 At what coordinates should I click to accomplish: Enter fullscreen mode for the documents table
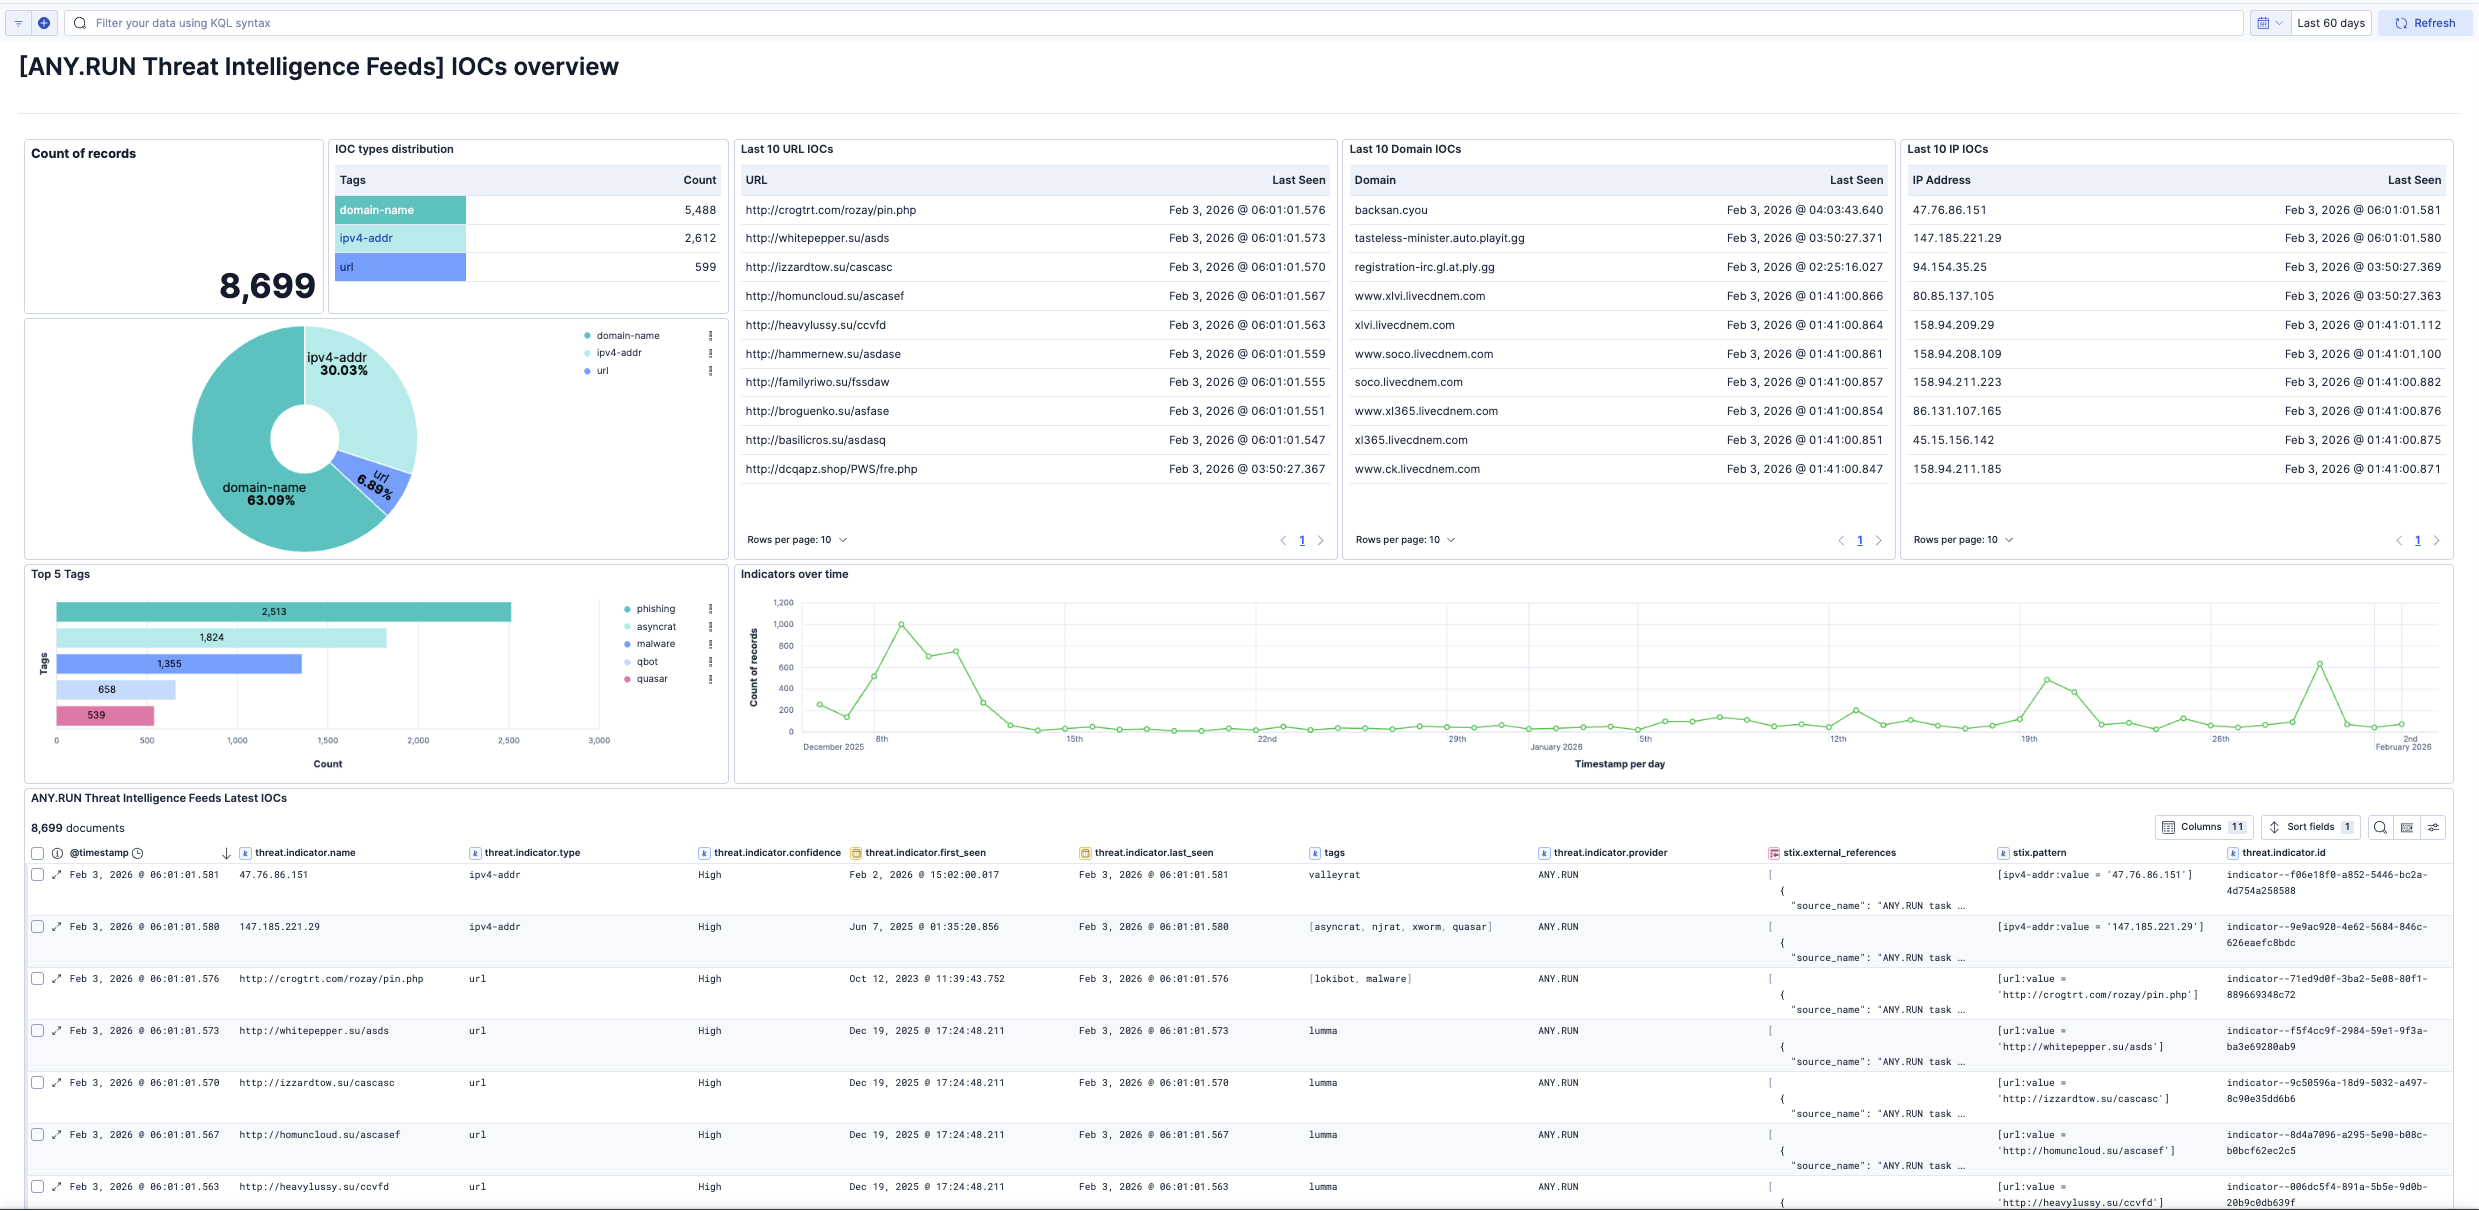click(2407, 827)
